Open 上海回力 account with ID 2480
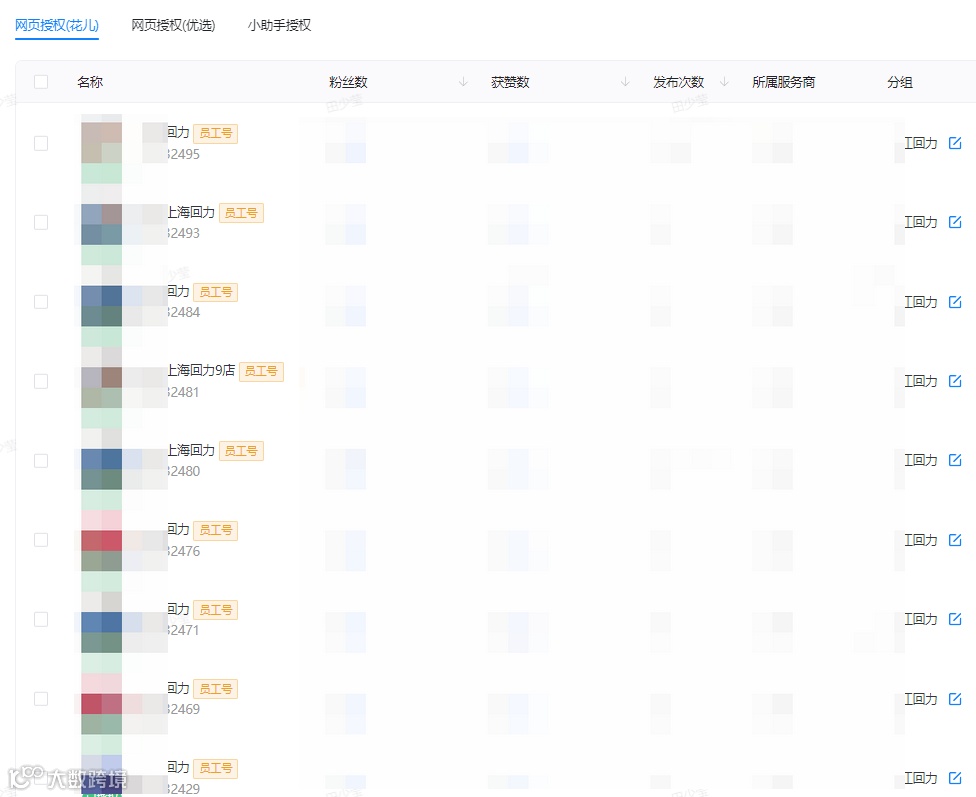 click(191, 450)
